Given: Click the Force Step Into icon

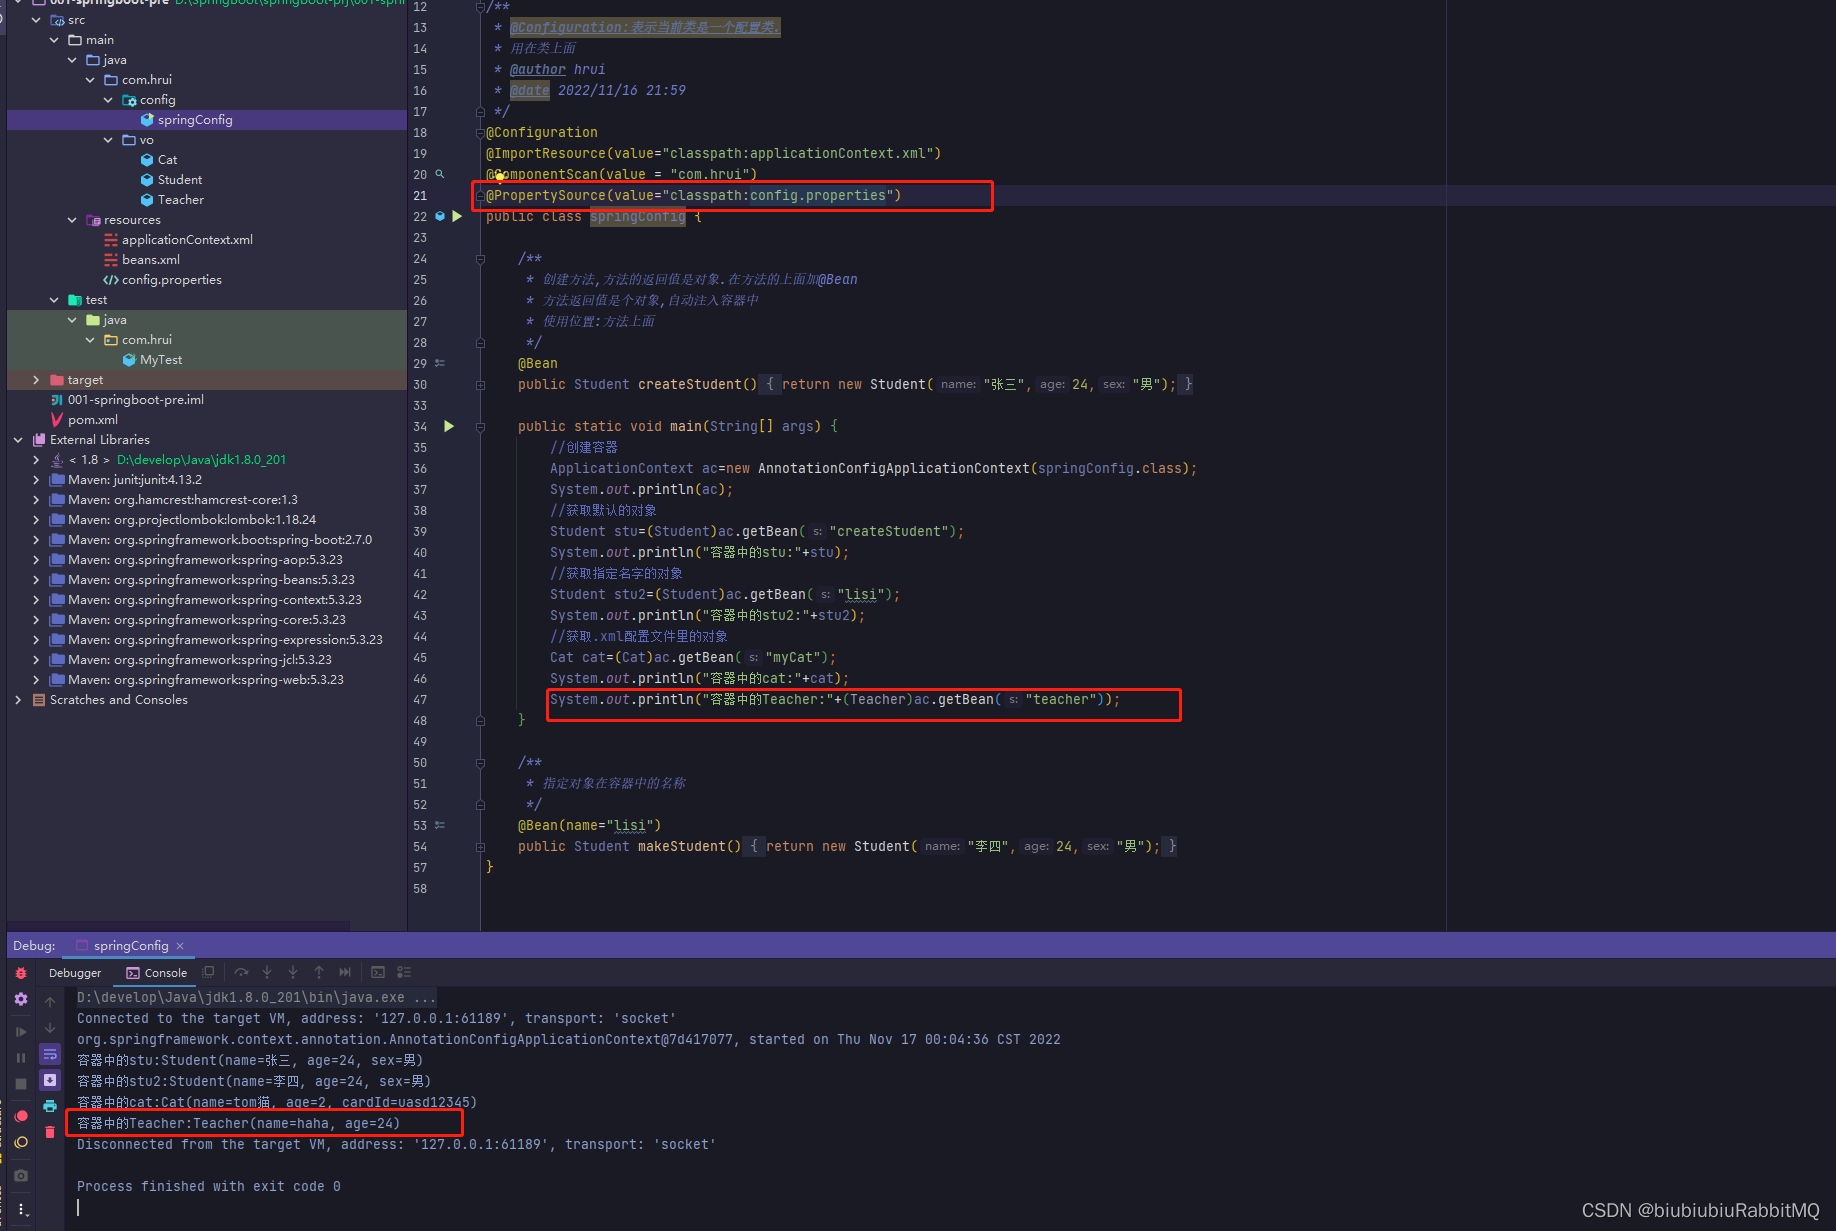Looking at the screenshot, I should coord(293,972).
